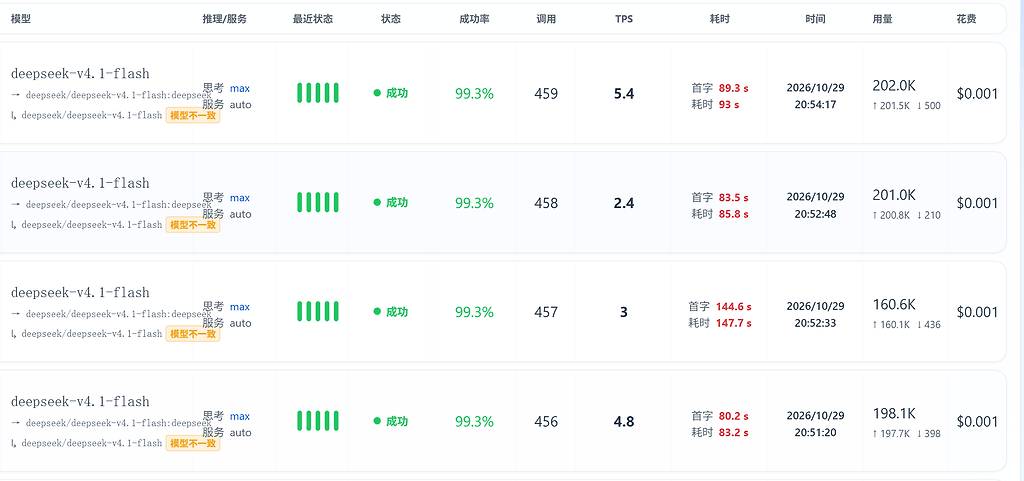This screenshot has width=1024, height=481.
Task: Click the usage value 198.1K
Action: tap(894, 413)
